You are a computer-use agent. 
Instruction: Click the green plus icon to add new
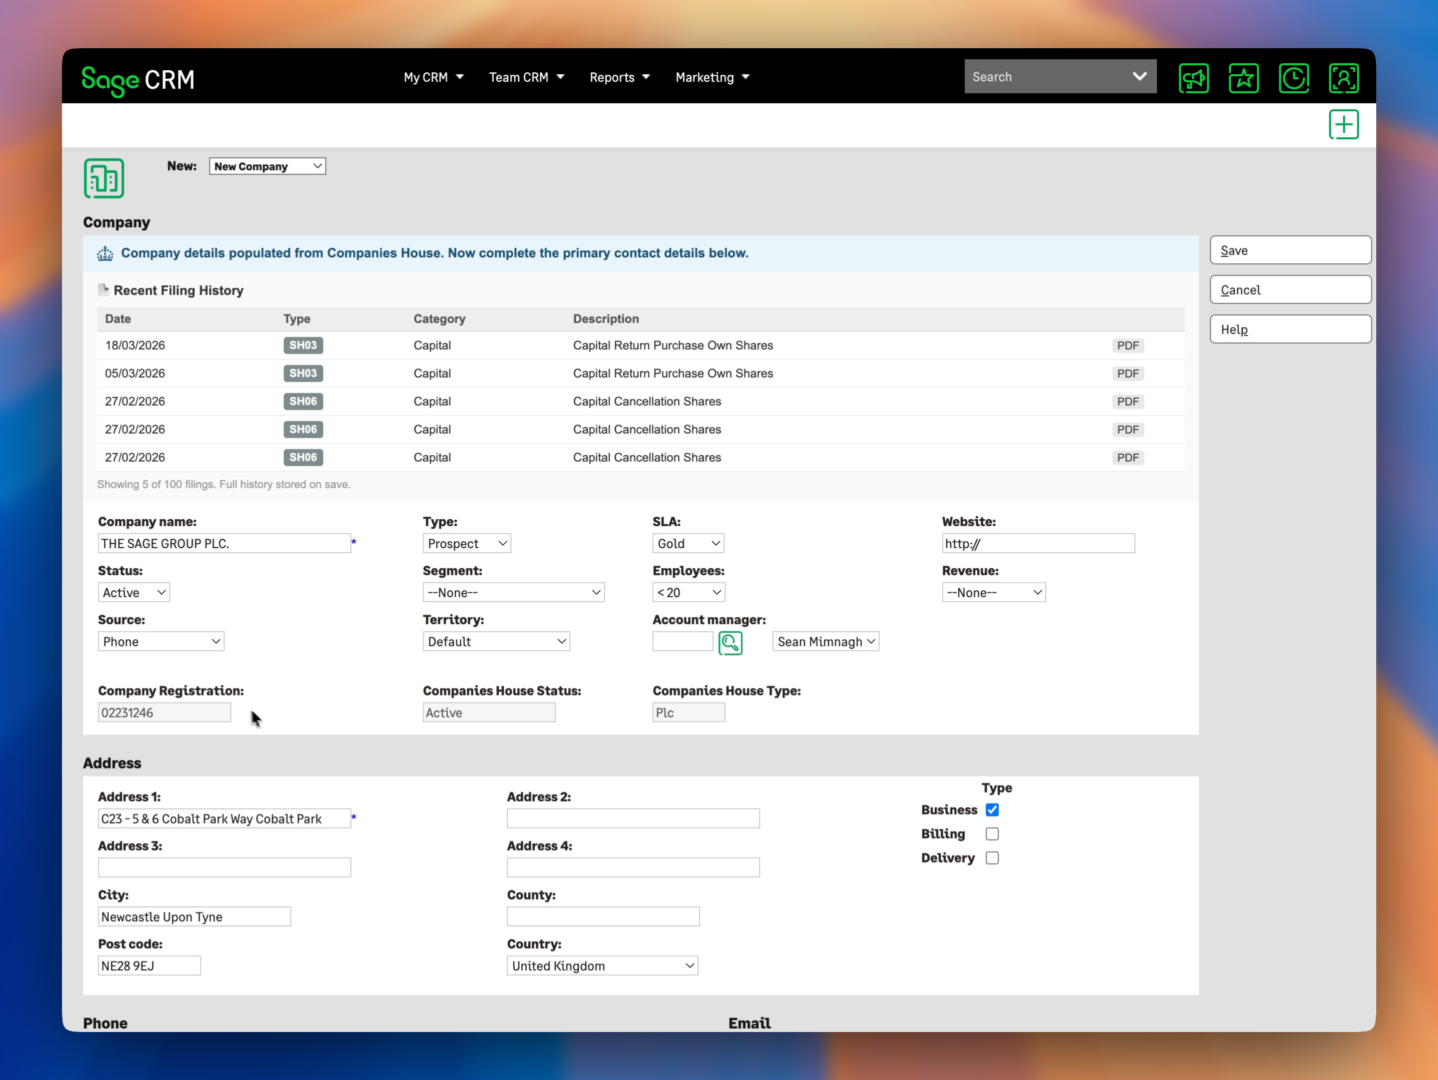pos(1343,124)
